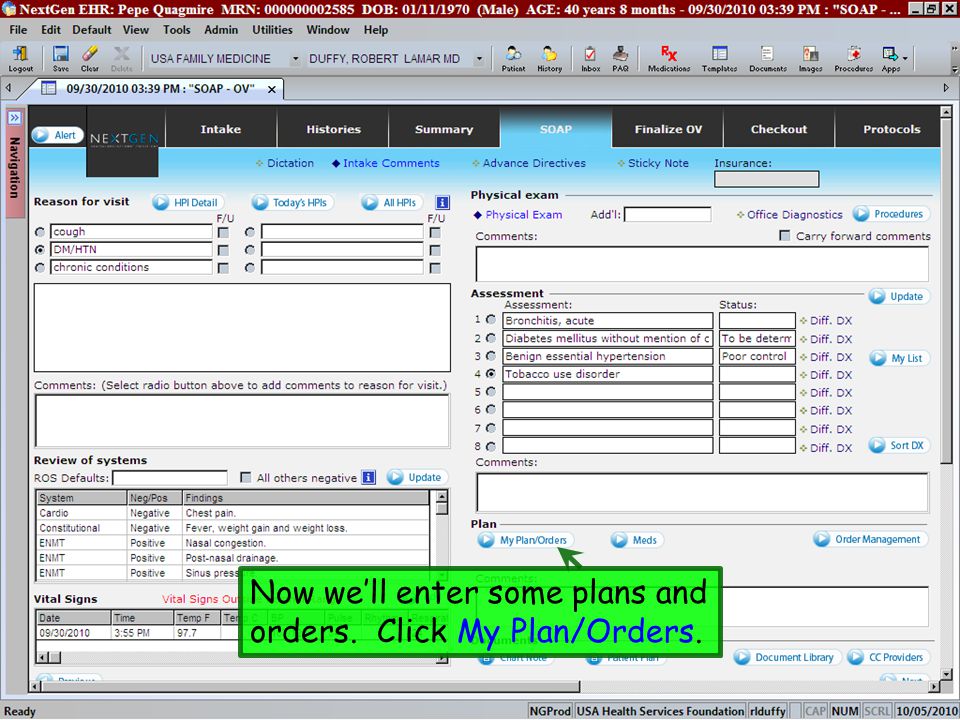Open the PAQ toolbar icon
This screenshot has height=720, width=960.
620,59
